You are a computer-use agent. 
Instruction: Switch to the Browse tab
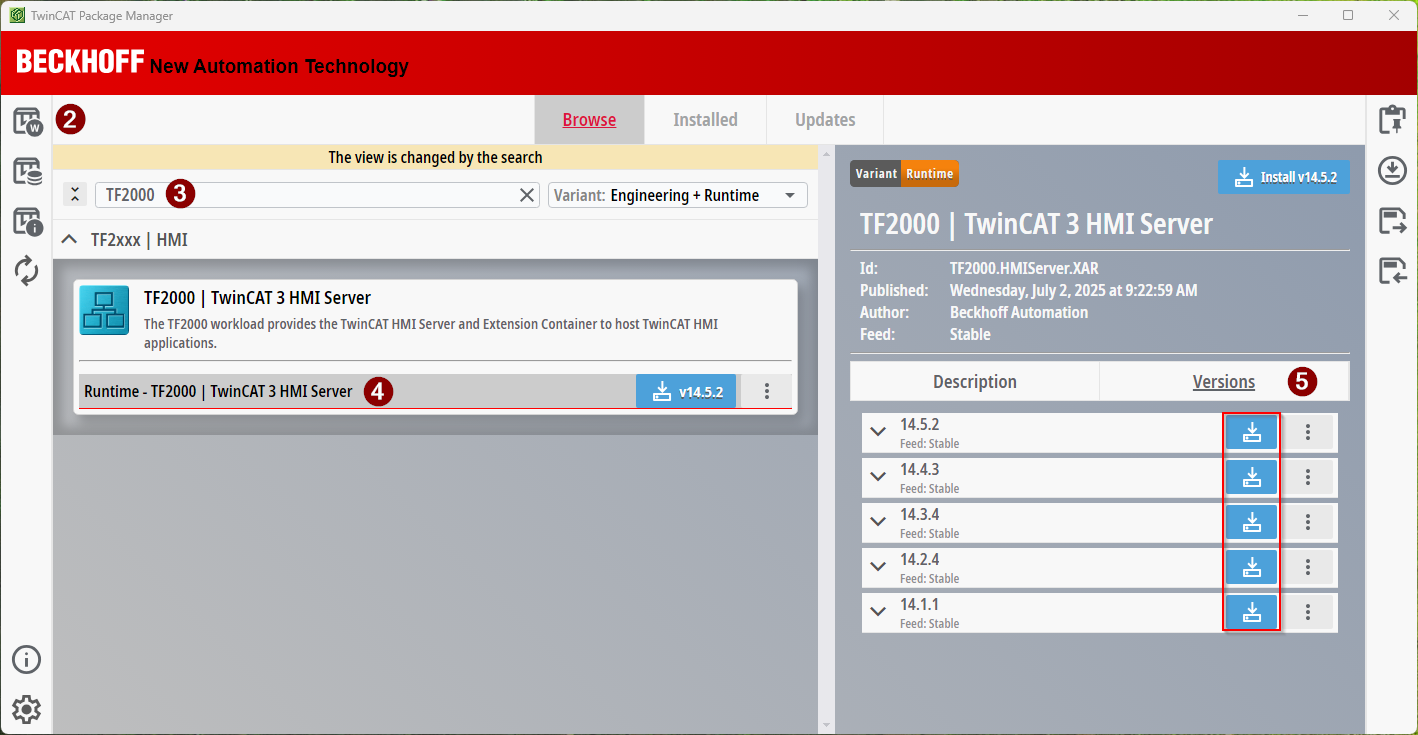(x=589, y=120)
